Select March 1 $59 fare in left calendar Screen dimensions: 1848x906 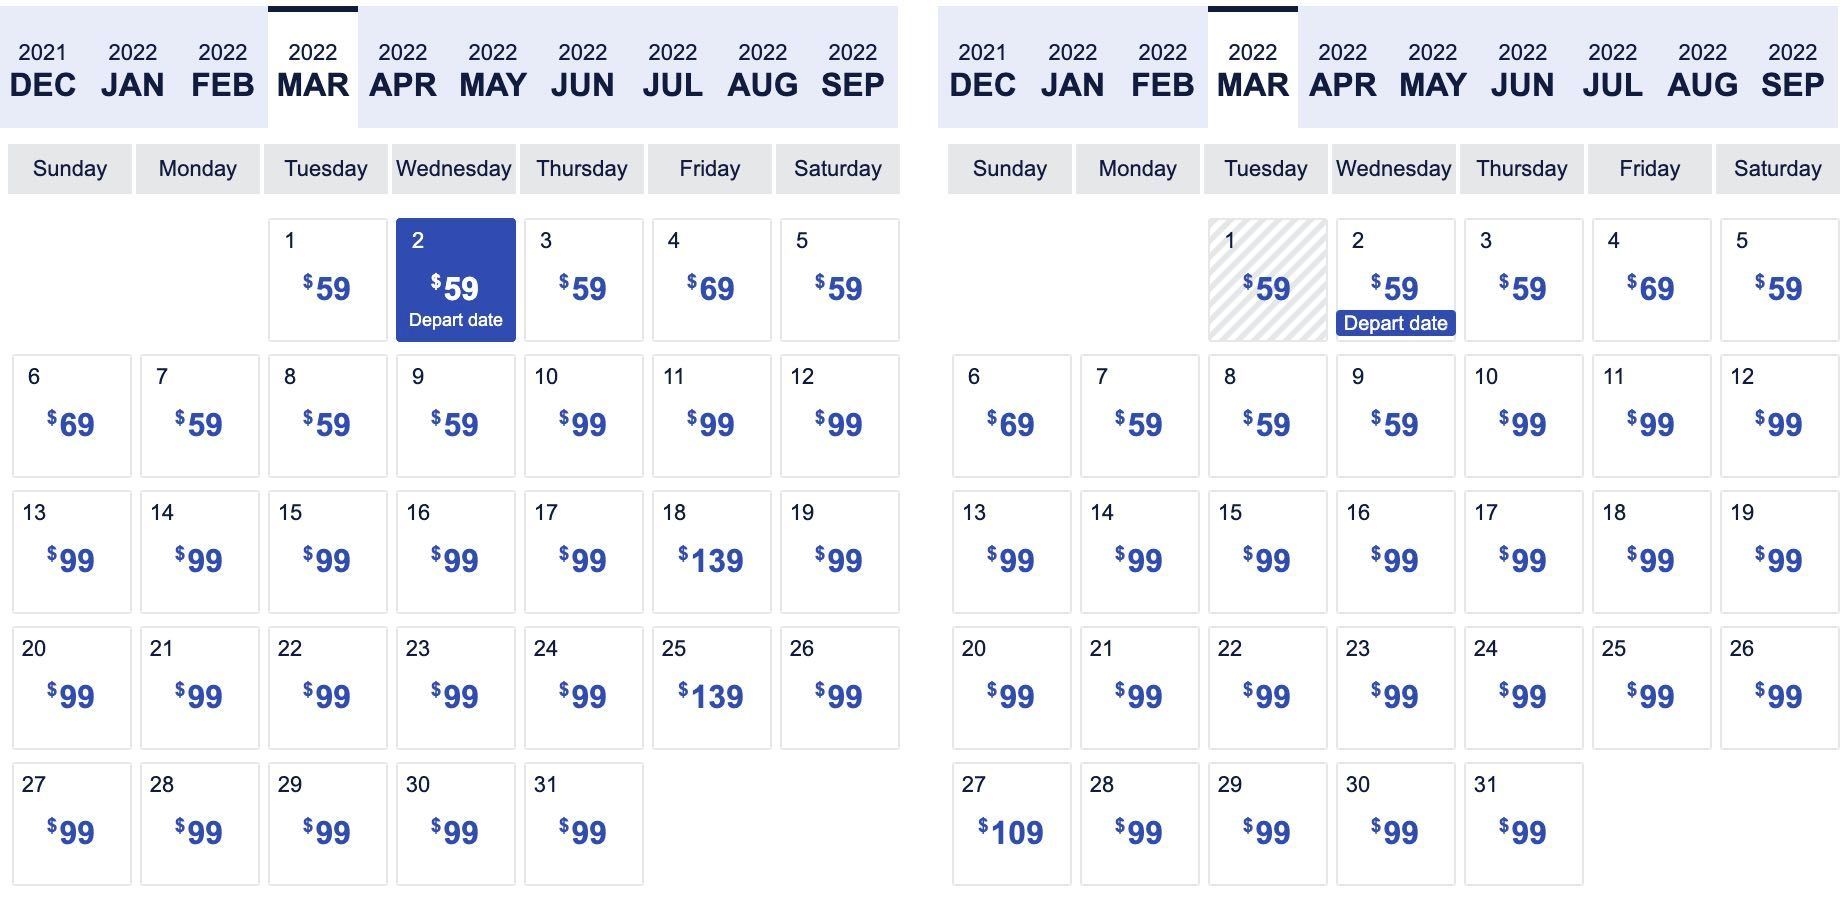[327, 280]
